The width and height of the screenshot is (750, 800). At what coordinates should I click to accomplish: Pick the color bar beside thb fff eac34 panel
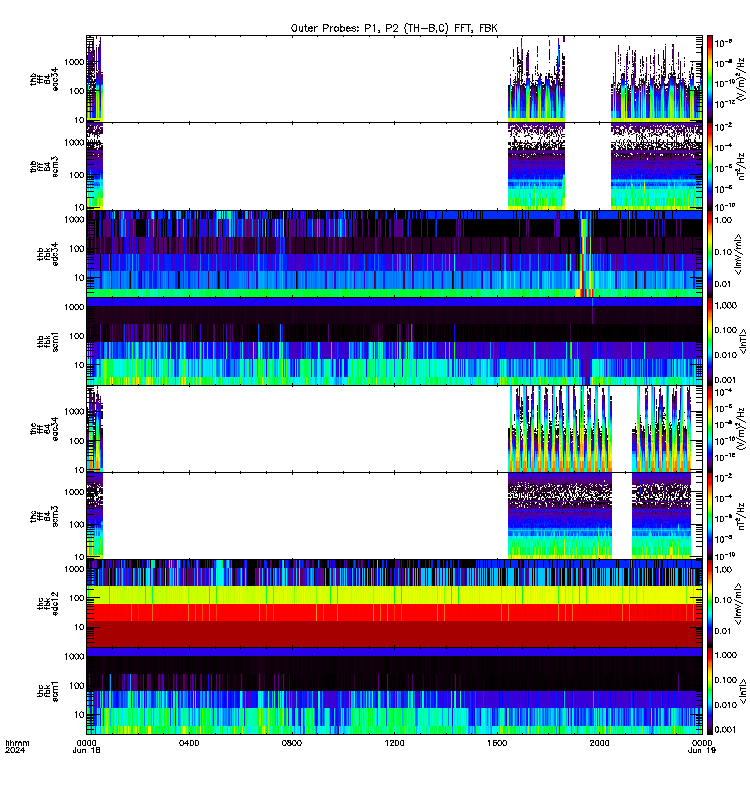(709, 79)
